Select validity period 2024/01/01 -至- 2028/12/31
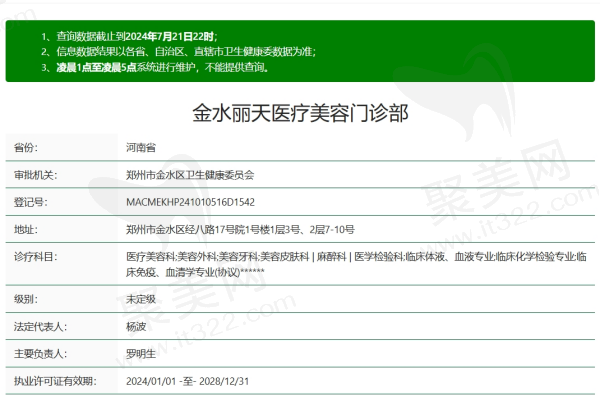Image resolution: width=600 pixels, height=396 pixels. coord(188,381)
